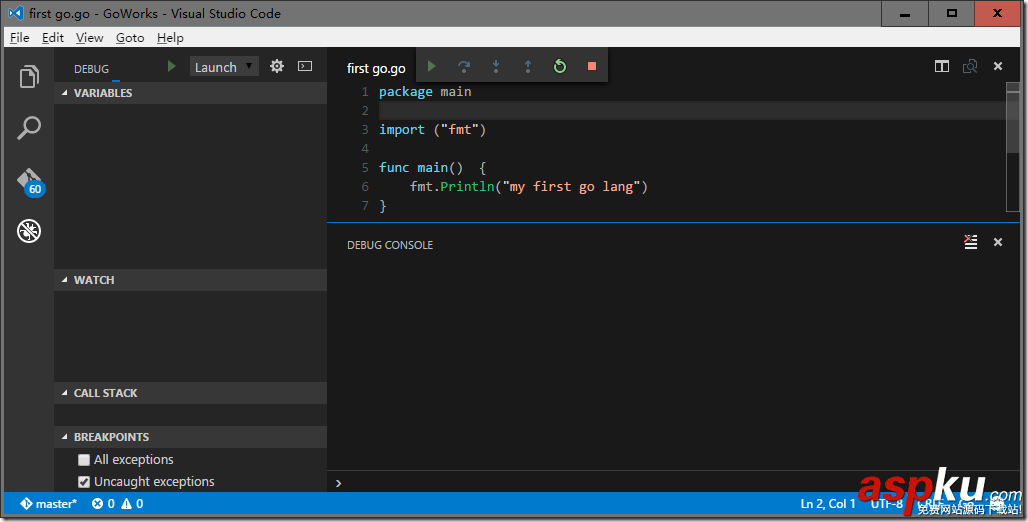Clear the debug console output
1028x522 pixels.
tap(970, 242)
